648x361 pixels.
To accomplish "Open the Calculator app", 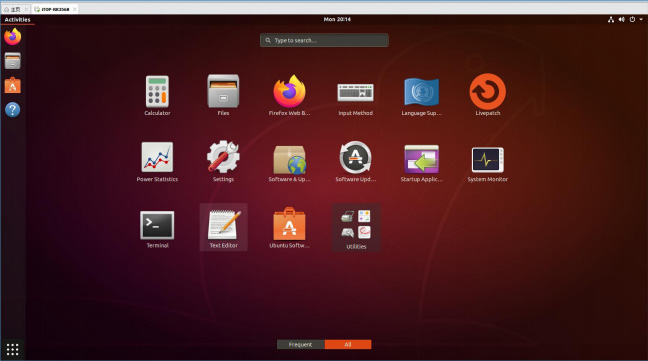I will [157, 95].
